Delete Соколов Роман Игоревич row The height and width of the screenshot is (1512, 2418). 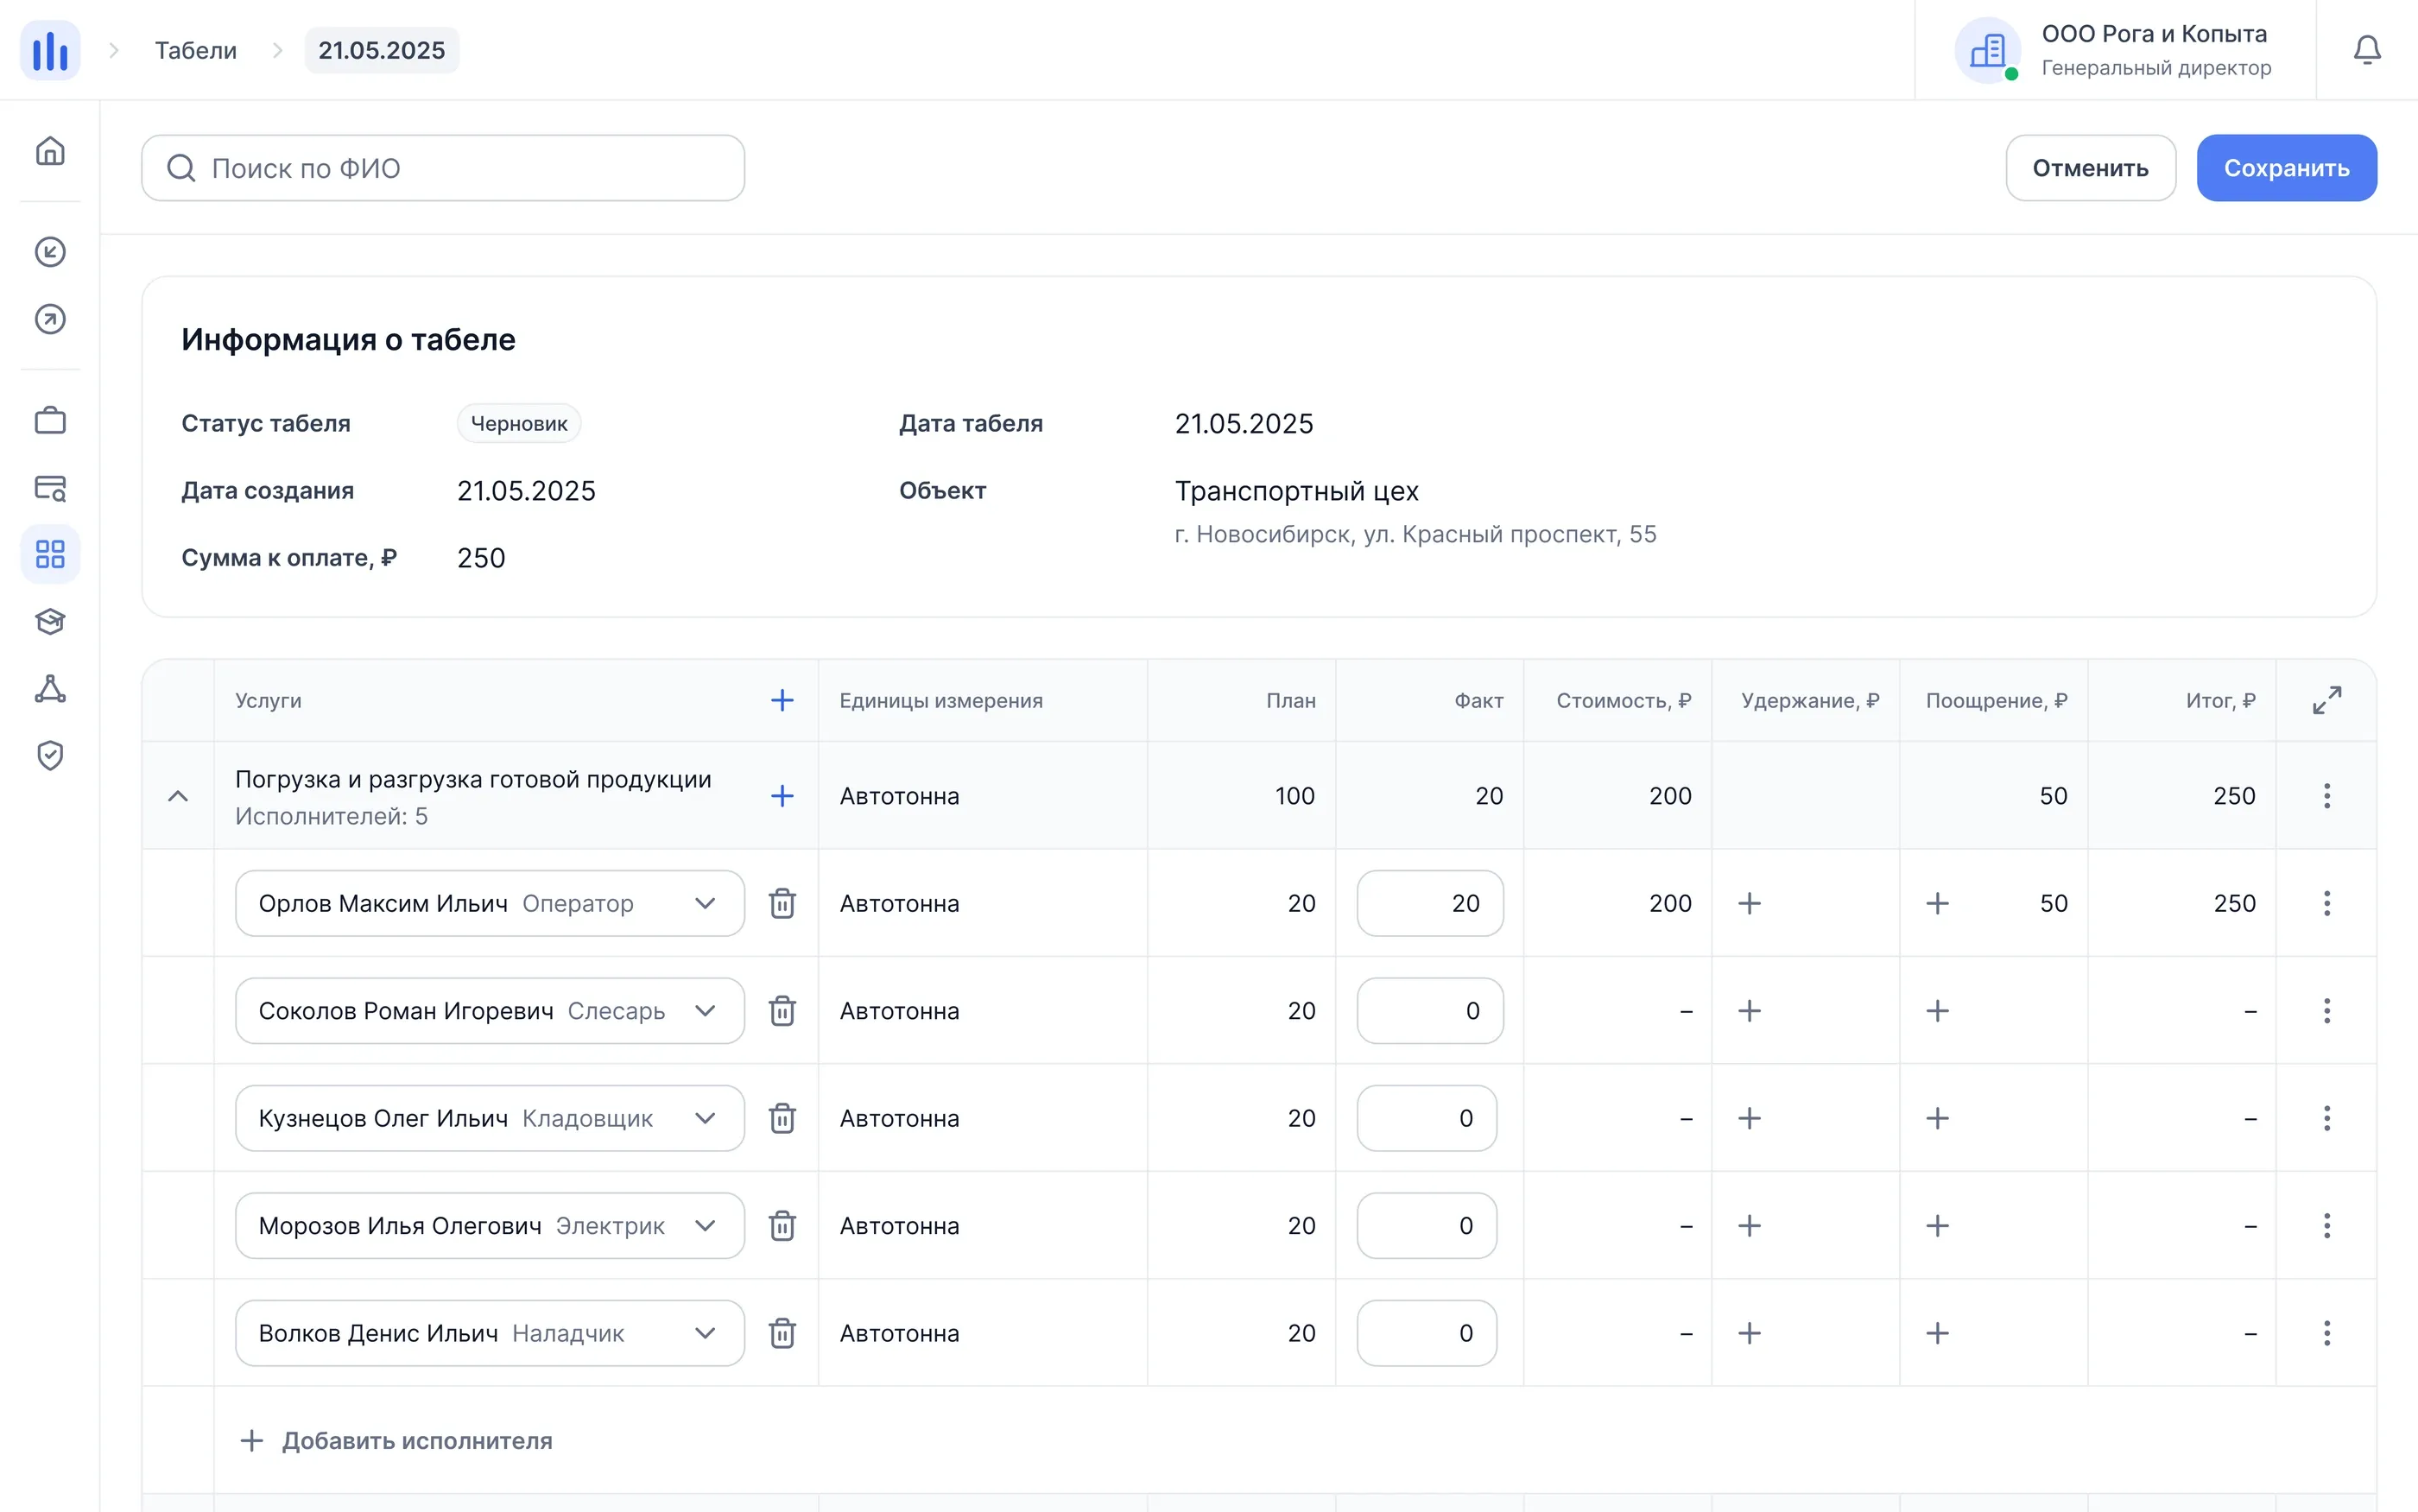point(782,1011)
